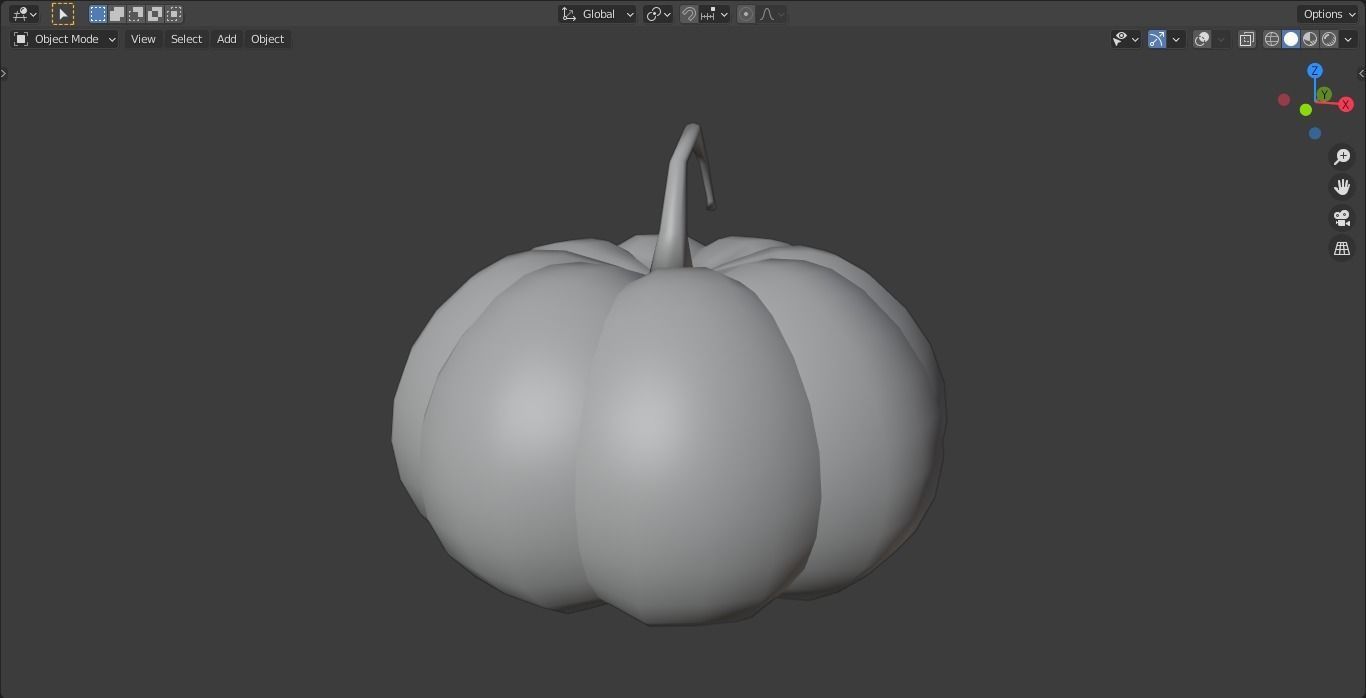Viewport: 1366px width, 698px height.
Task: Toggle camera view icon
Action: click(x=1342, y=218)
